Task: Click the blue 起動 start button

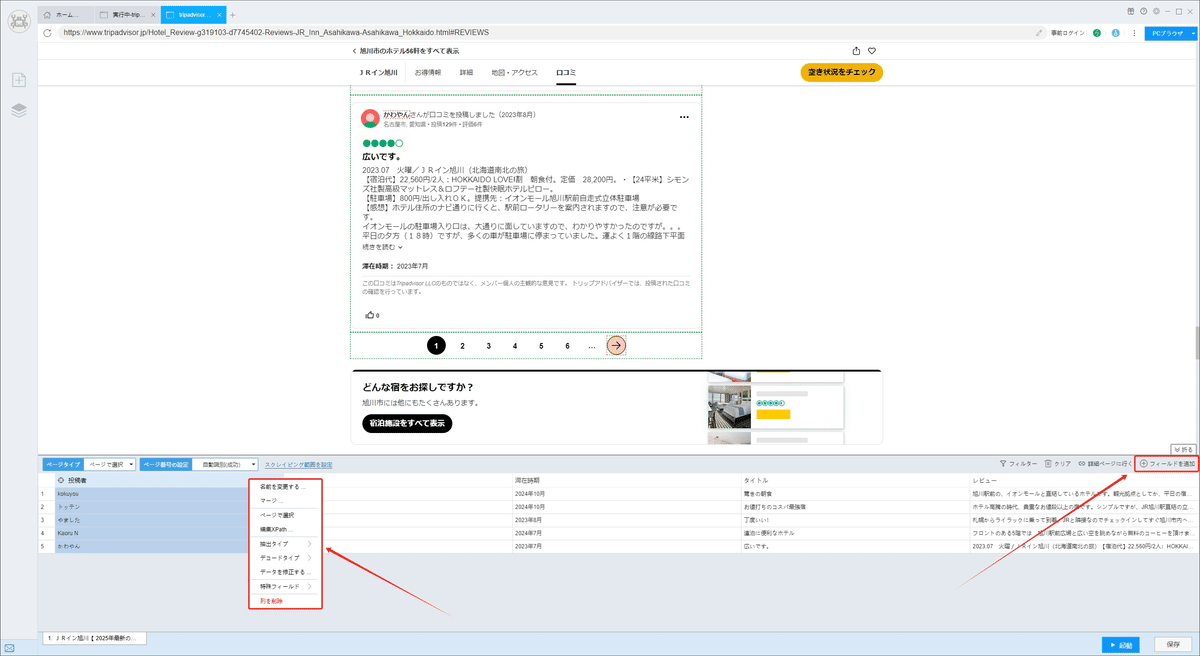Action: (1123, 644)
